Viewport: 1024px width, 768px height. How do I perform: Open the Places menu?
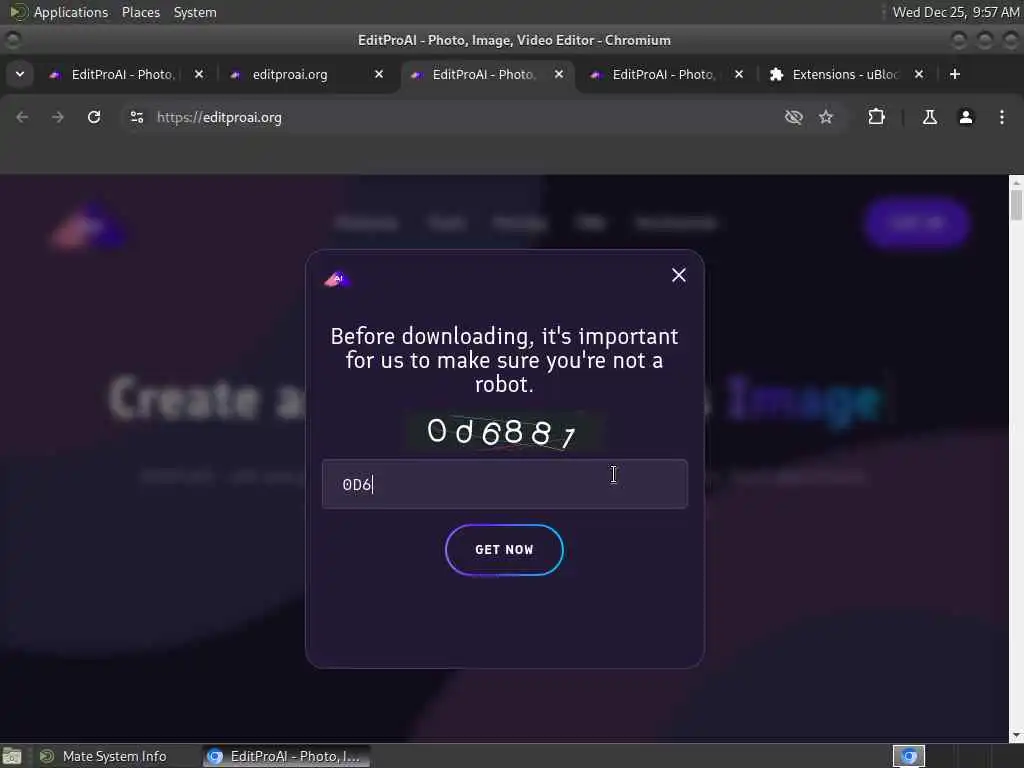click(140, 12)
